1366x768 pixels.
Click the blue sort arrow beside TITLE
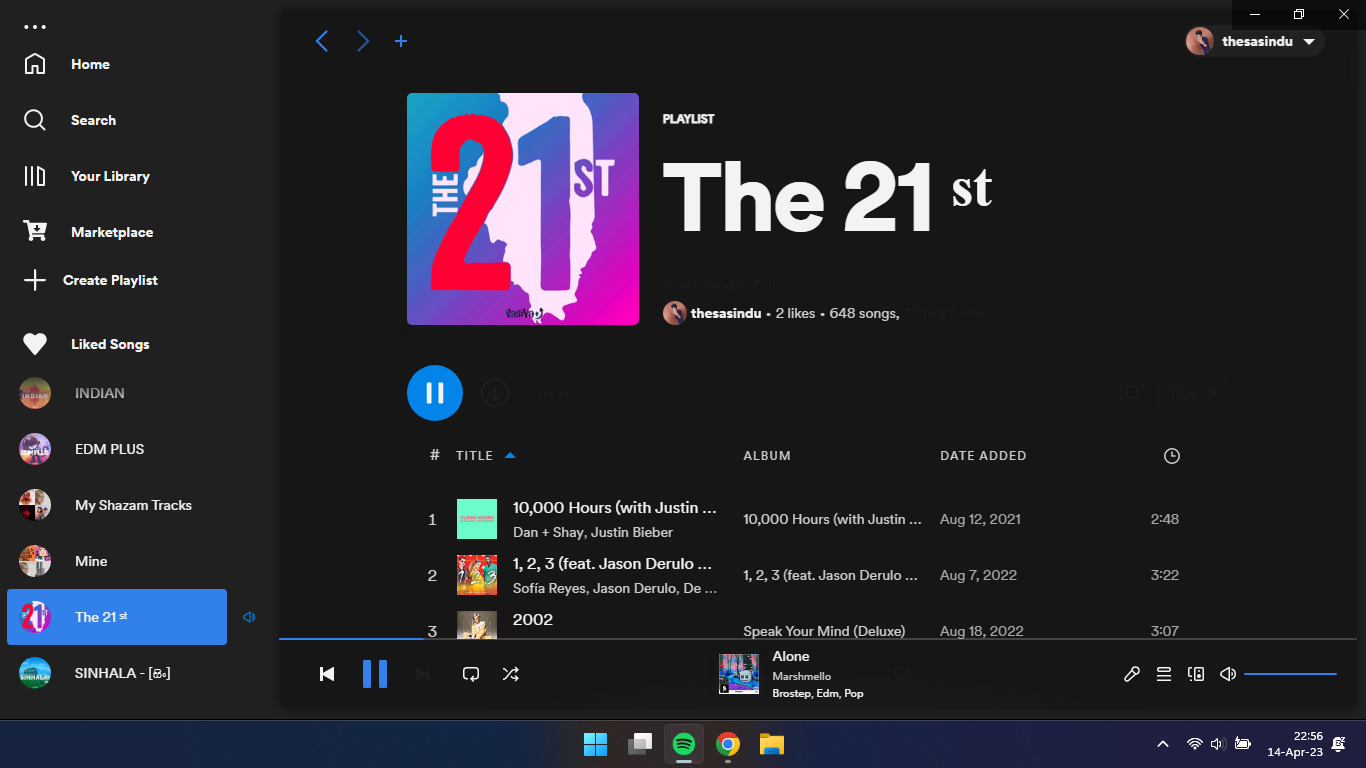click(510, 455)
